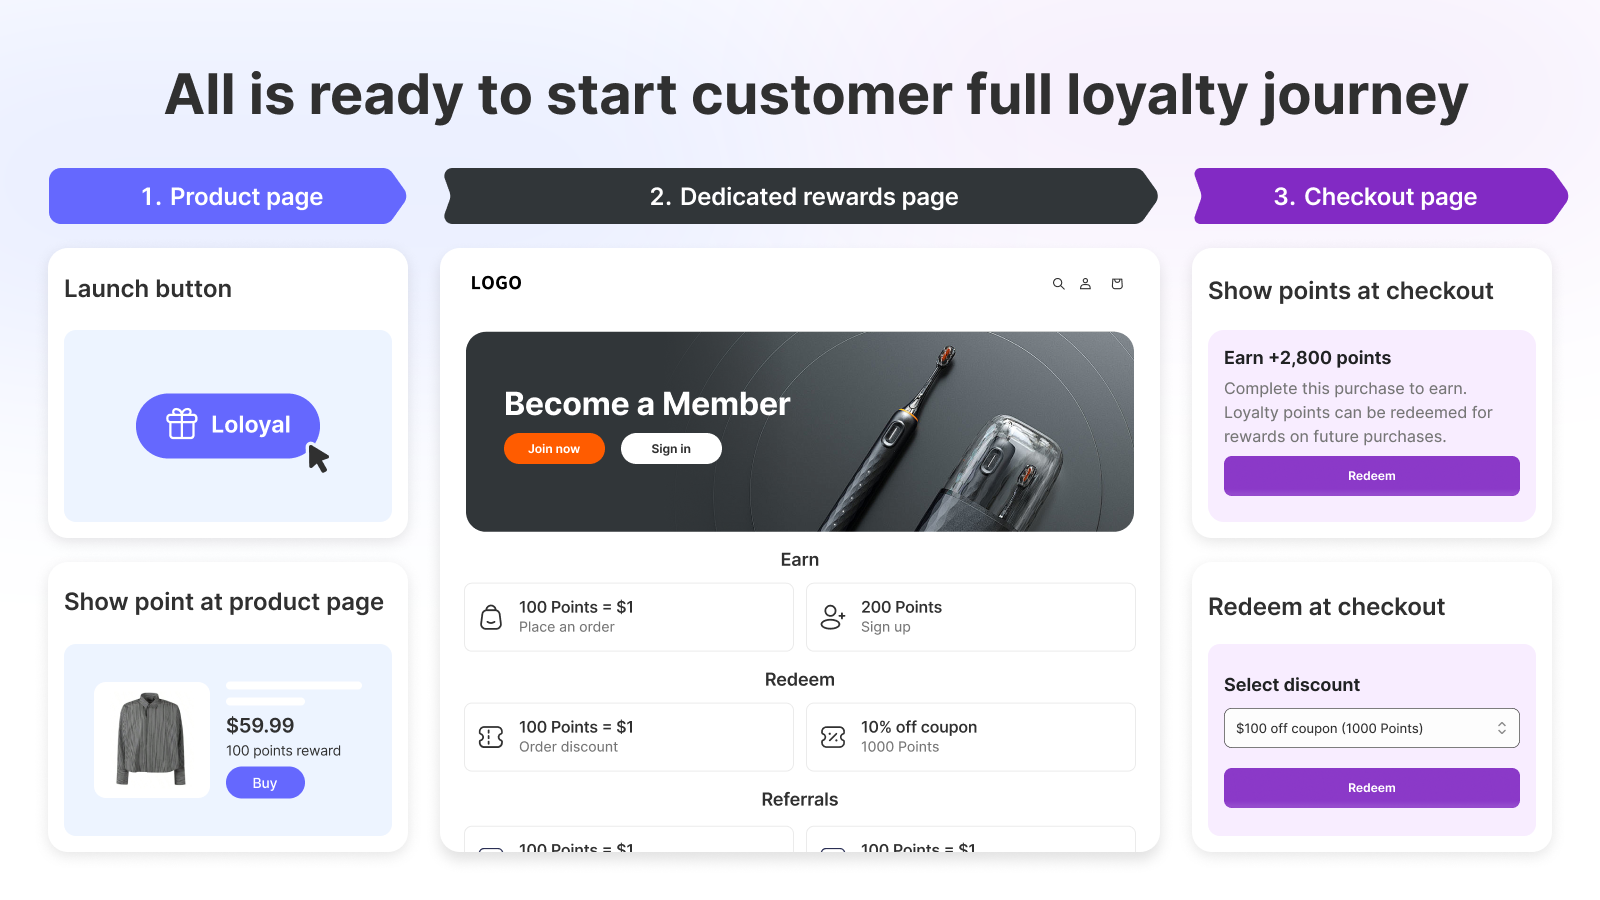The image size is (1600, 900).
Task: Click the search icon in the store header
Action: pyautogui.click(x=1058, y=284)
